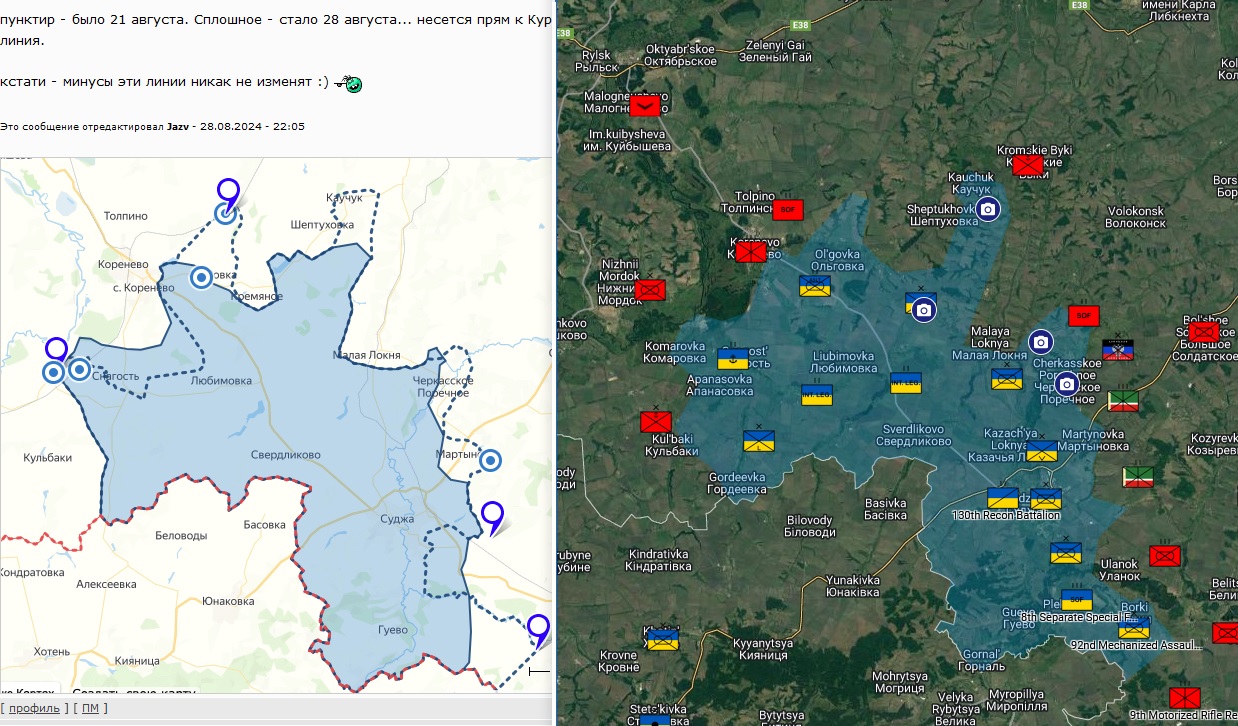Click the winking smiley emoticon
This screenshot has height=726, width=1238.
[348, 83]
